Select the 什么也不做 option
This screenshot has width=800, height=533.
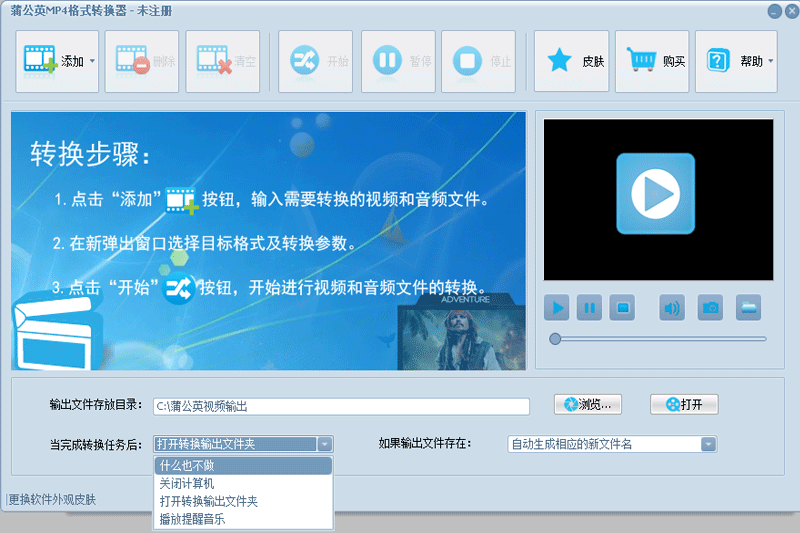[x=243, y=466]
